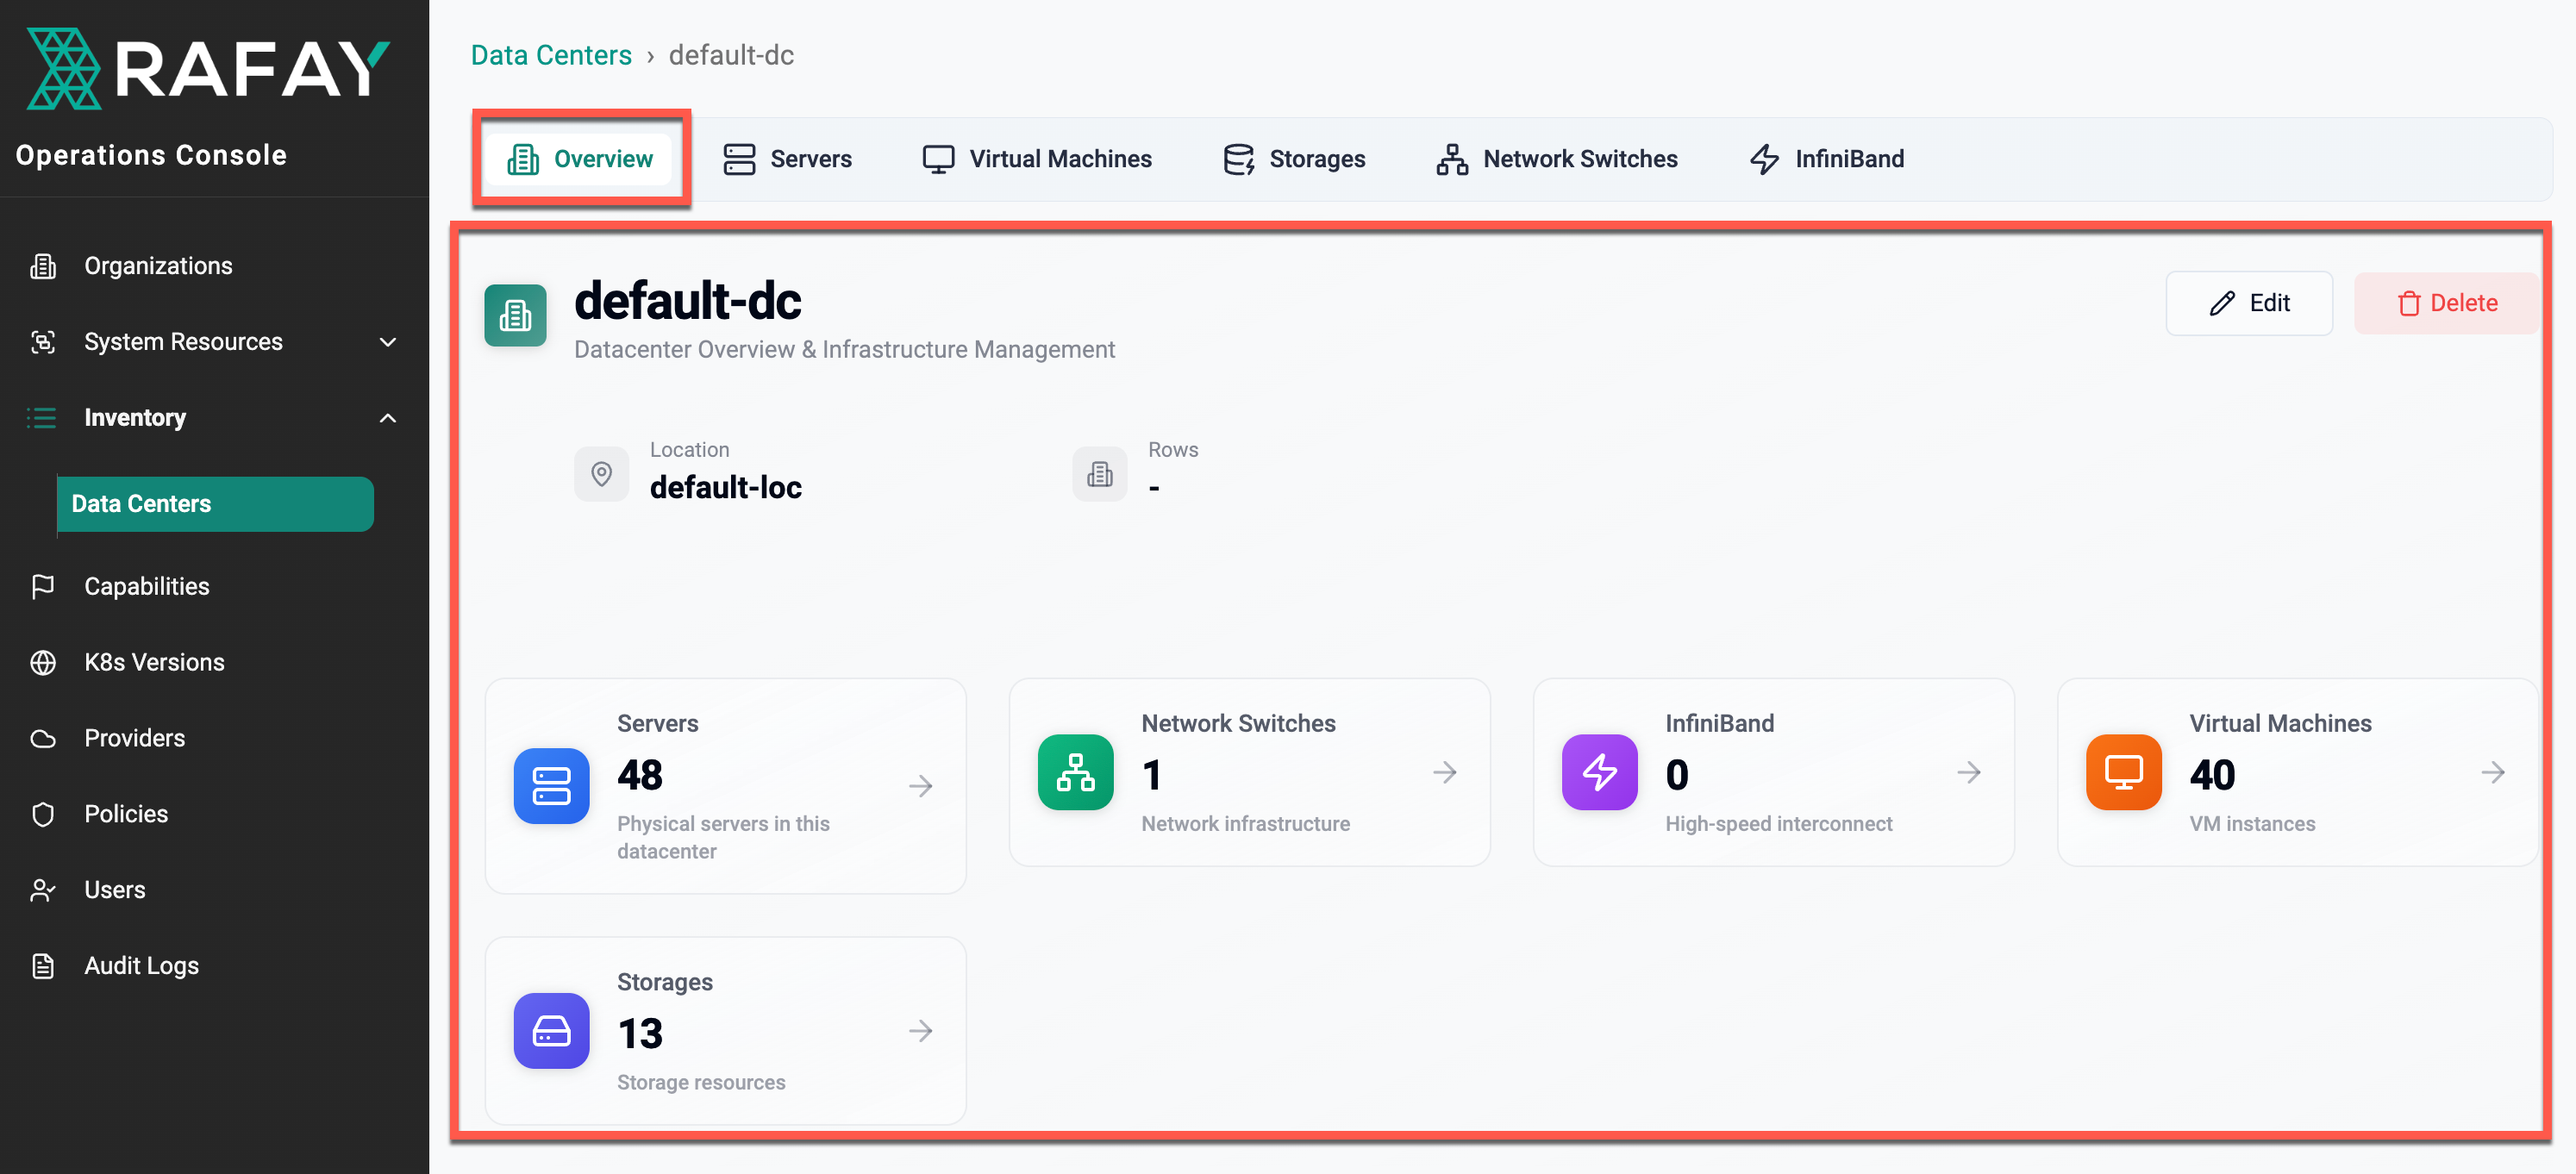Click the Storages drive icon on the card

click(551, 1031)
